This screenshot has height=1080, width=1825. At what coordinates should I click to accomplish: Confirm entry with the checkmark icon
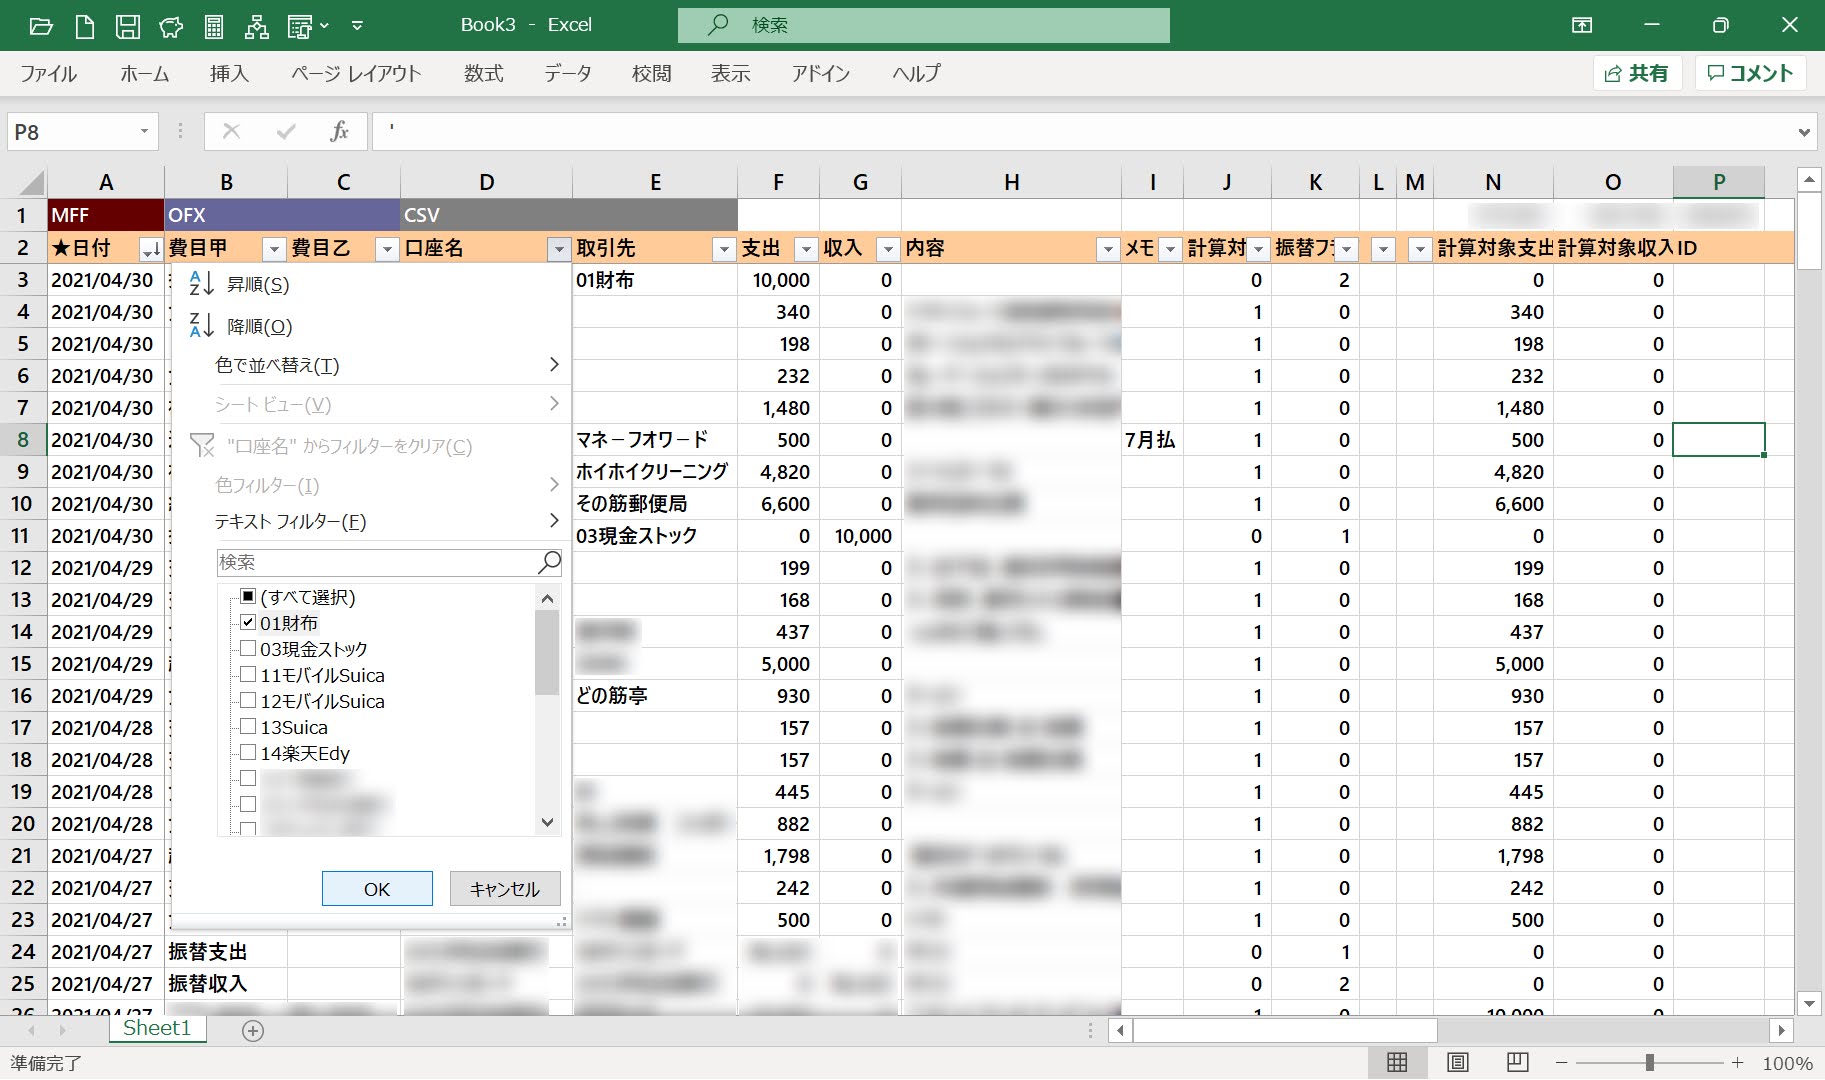(x=286, y=131)
